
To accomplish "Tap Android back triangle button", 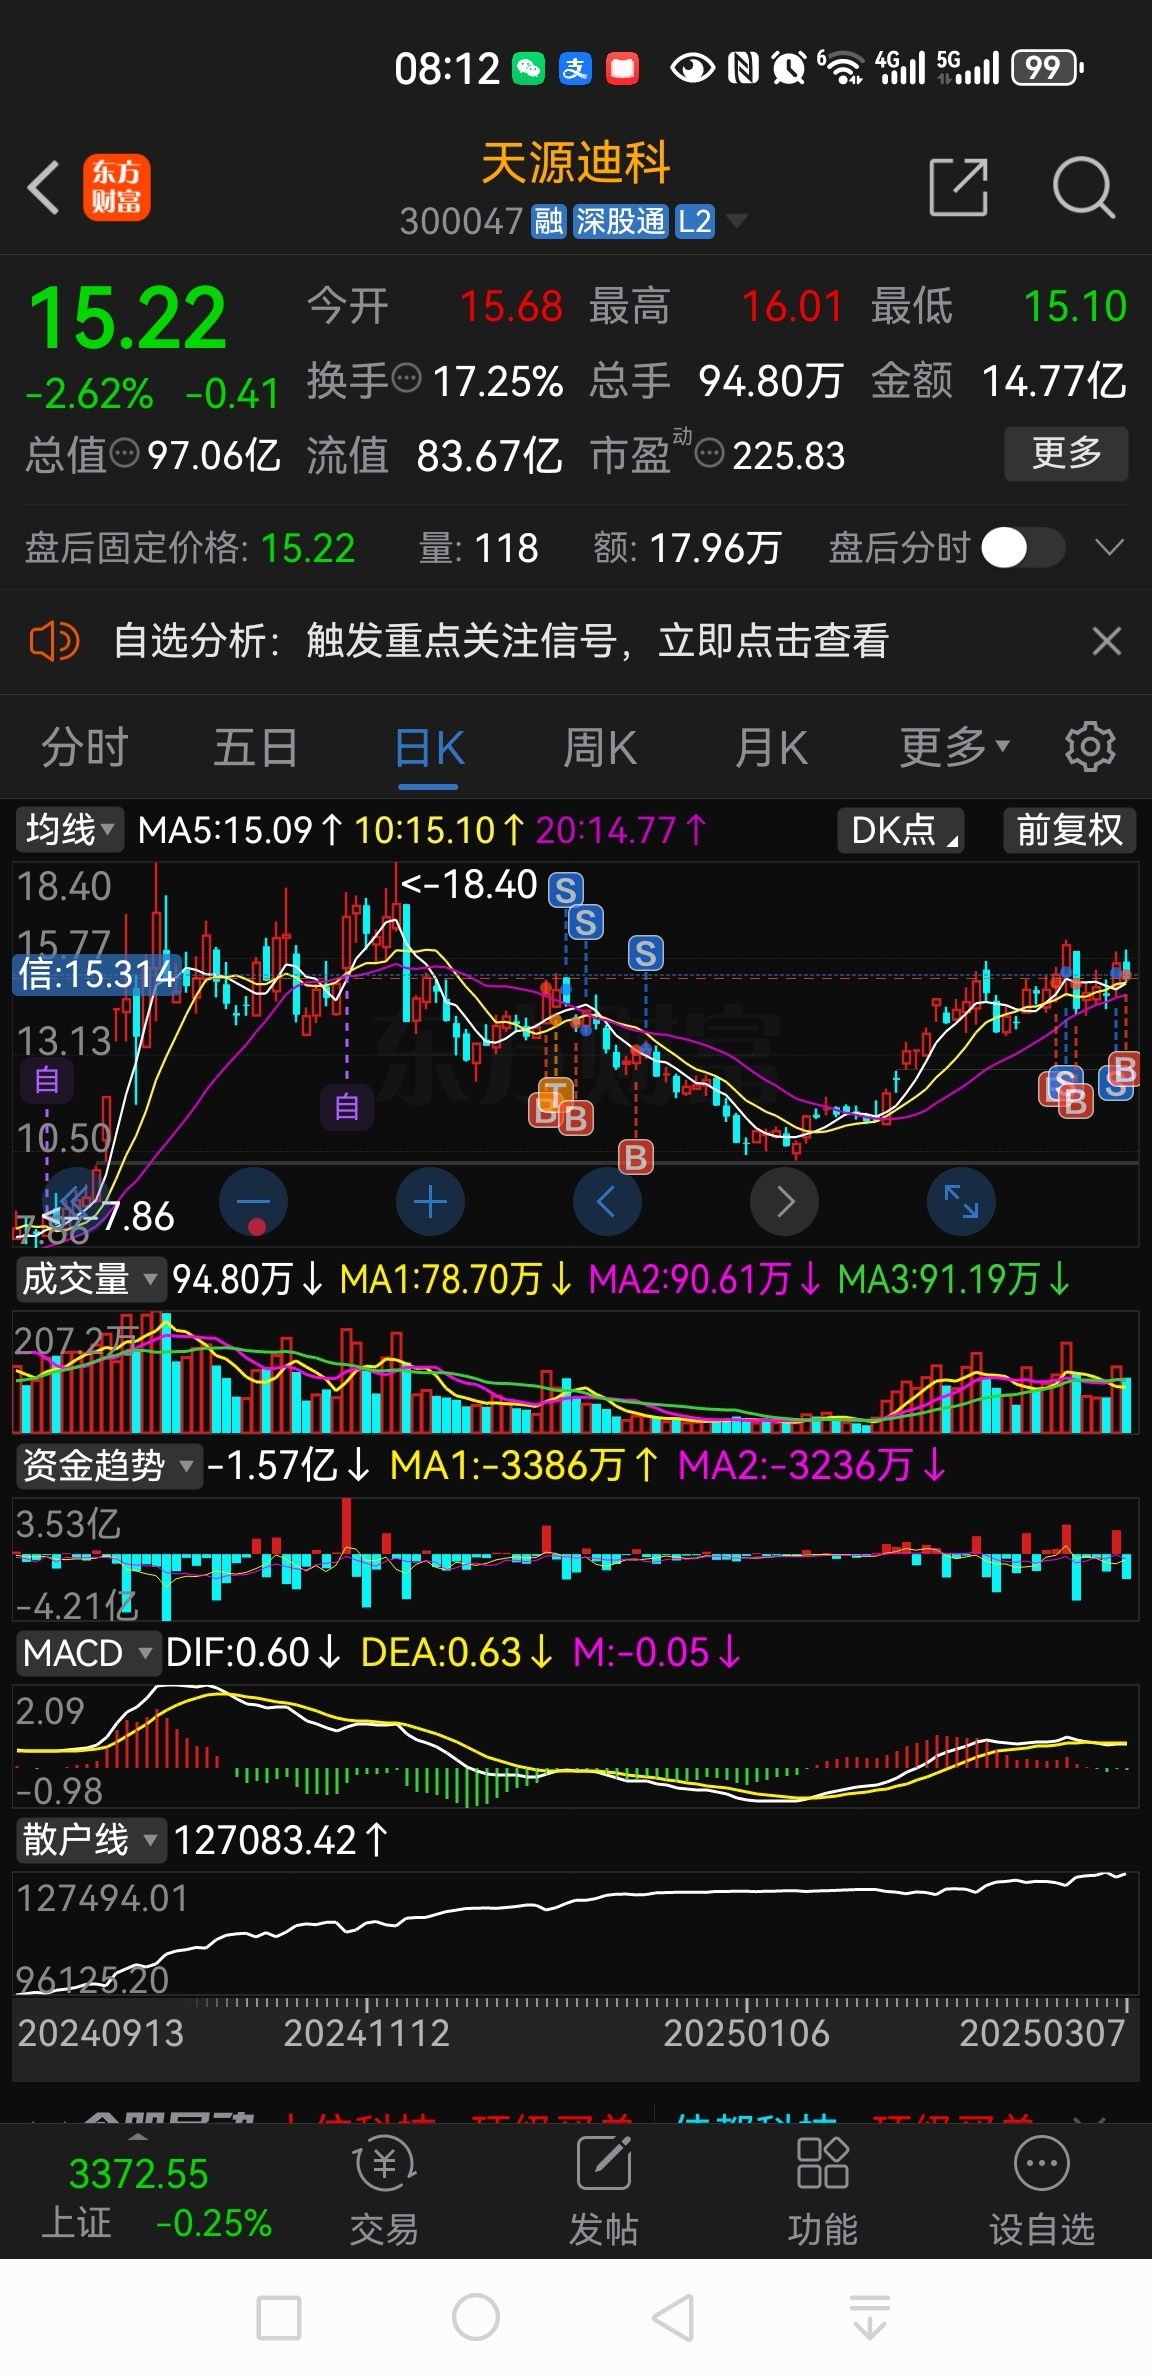I will (x=673, y=2318).
